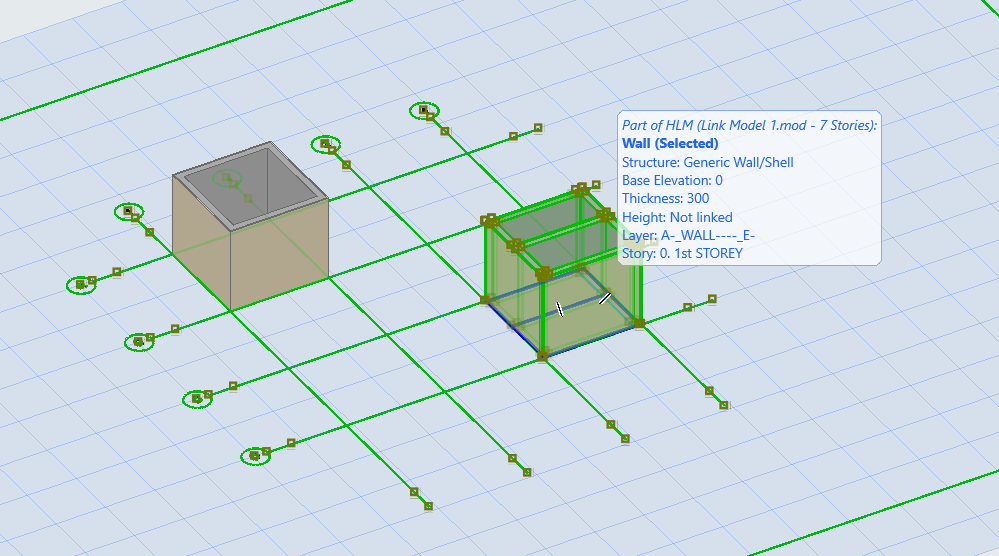999x556 pixels.
Task: Click the "Layer: A-_WALL----_E-" line in tooltip
Action: [688, 235]
